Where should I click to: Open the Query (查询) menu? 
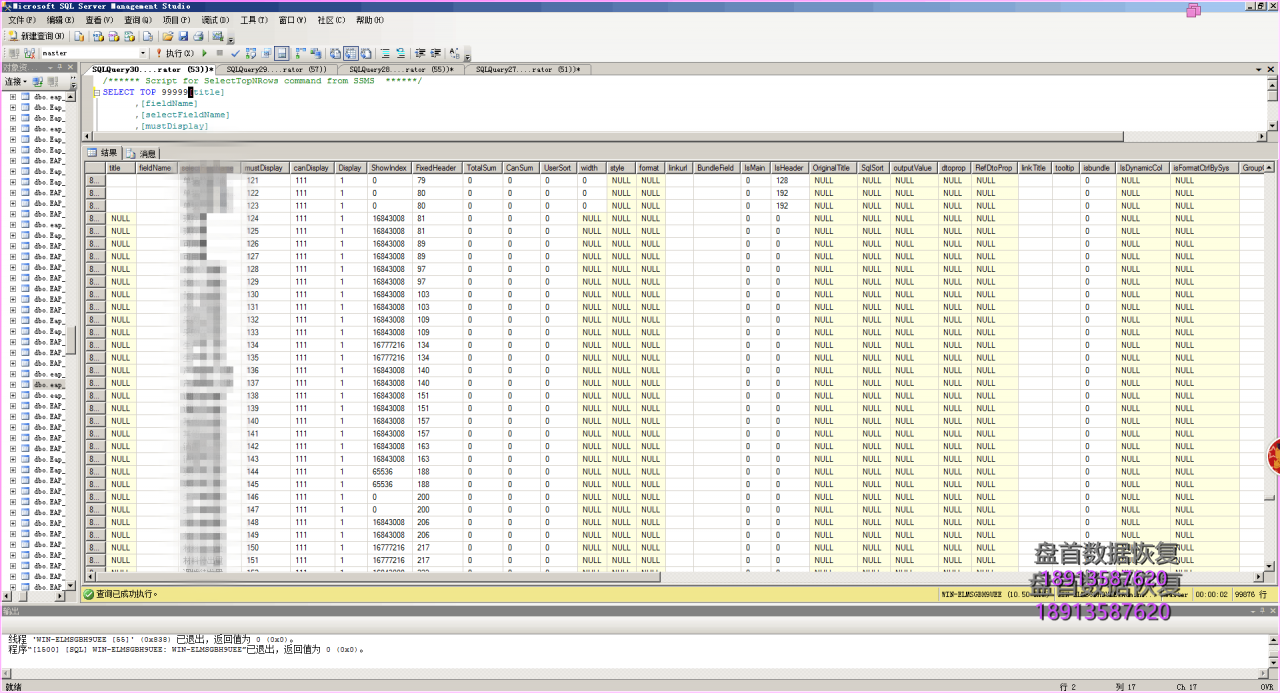point(138,20)
